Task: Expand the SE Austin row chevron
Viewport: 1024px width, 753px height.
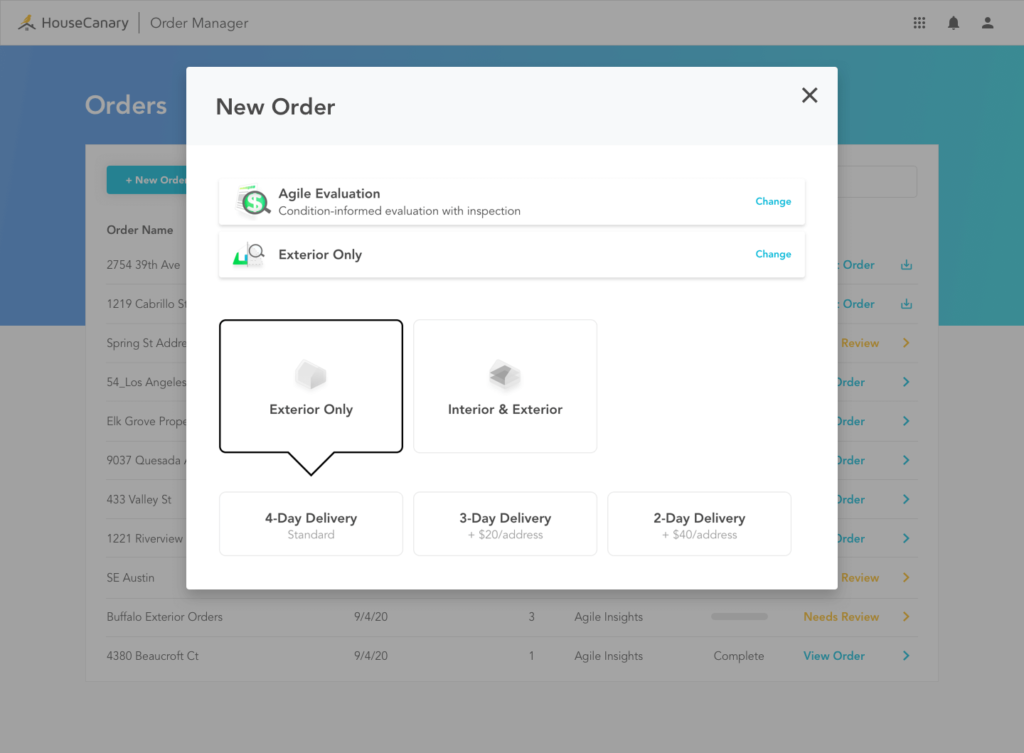Action: [906, 578]
